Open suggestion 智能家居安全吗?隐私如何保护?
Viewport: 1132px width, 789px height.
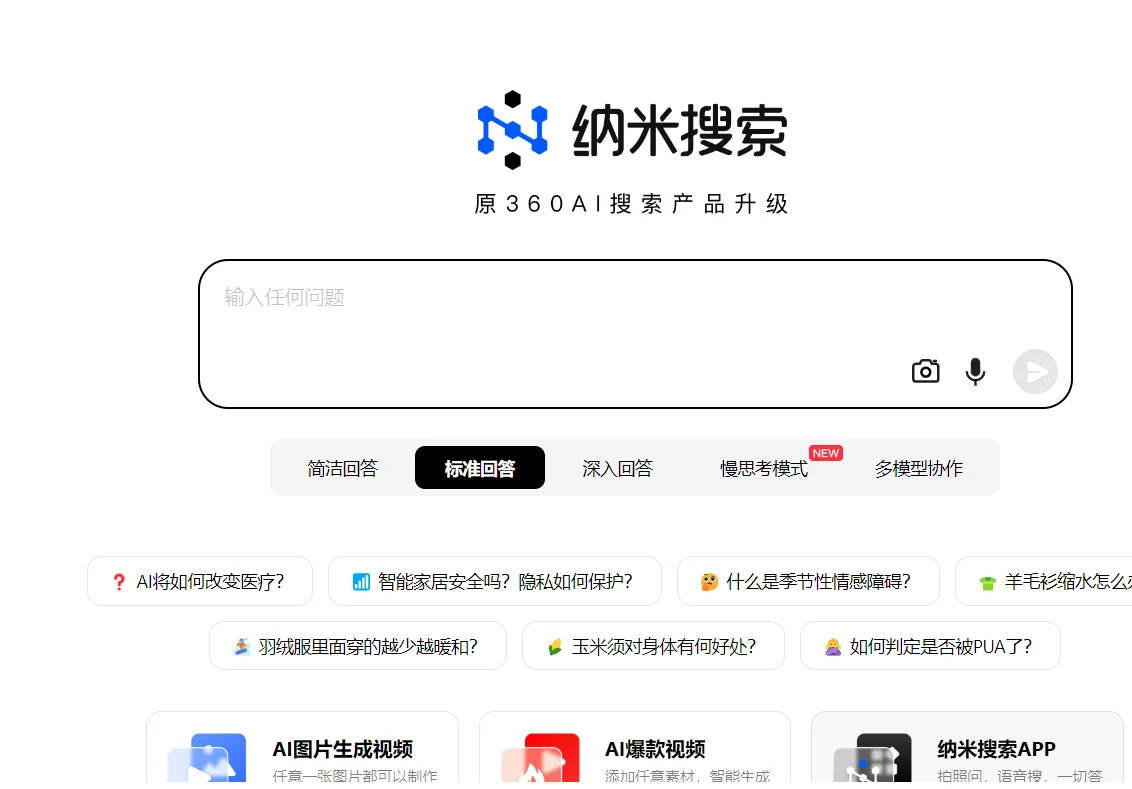pos(495,581)
